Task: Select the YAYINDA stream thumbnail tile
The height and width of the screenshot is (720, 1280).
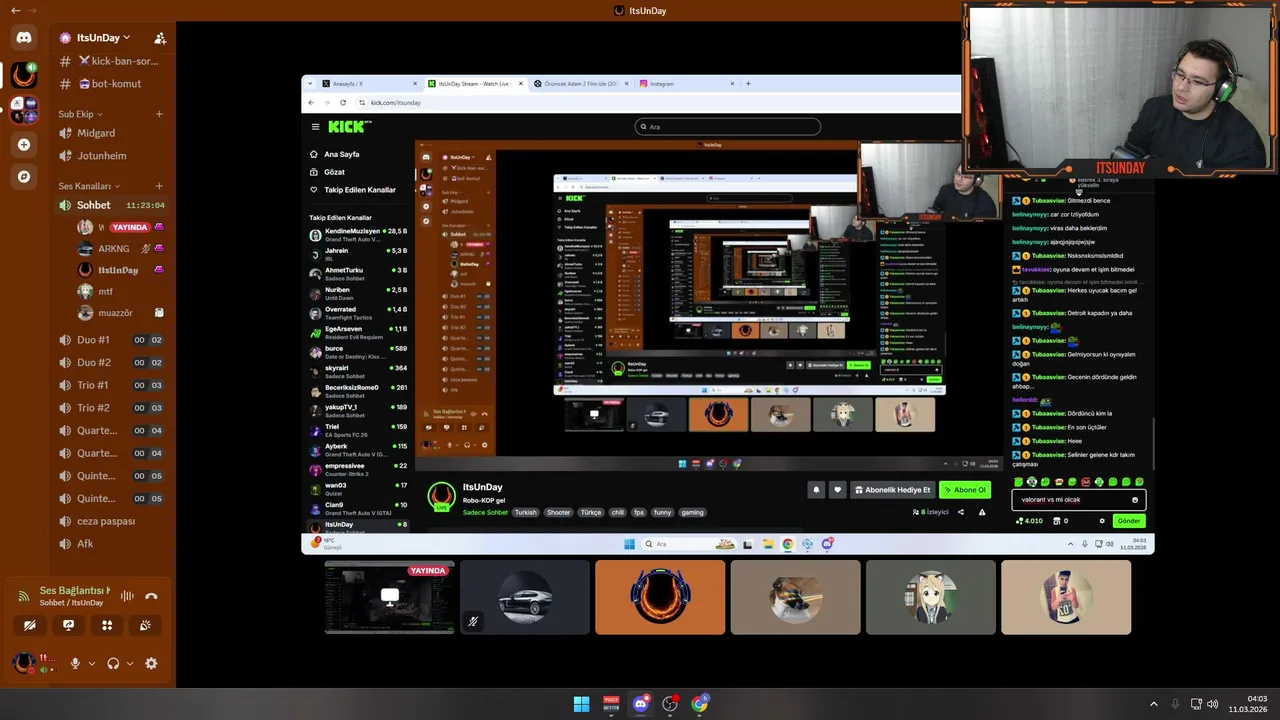Action: coord(389,597)
